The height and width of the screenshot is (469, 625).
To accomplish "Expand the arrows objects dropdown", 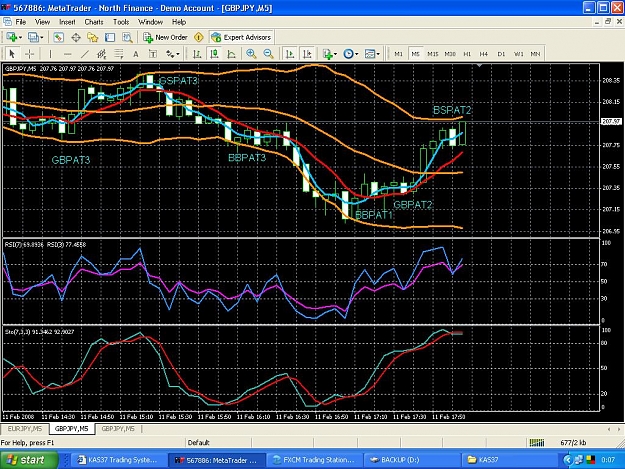I will [x=178, y=54].
